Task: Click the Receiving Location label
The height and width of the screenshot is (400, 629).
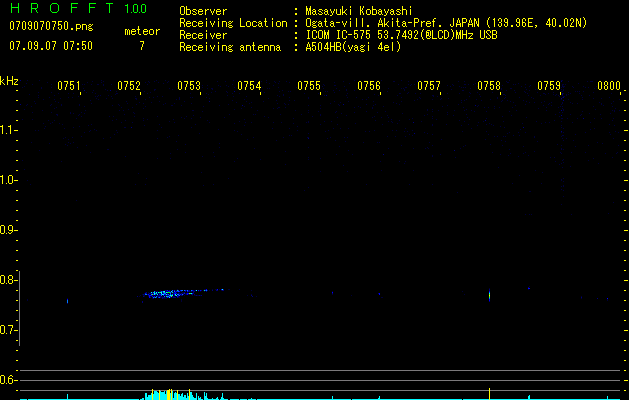Action: [x=233, y=23]
